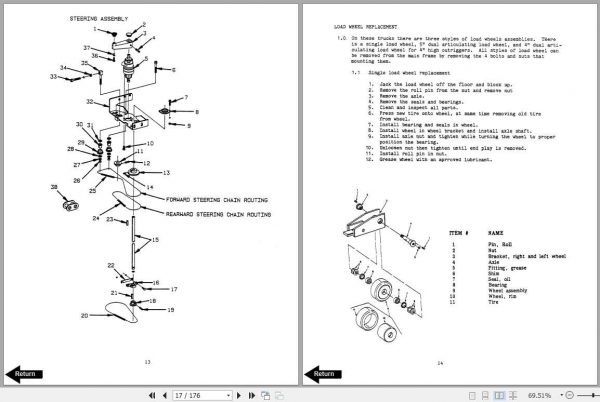Click part number 38 in steering diagram

[x=54, y=187]
